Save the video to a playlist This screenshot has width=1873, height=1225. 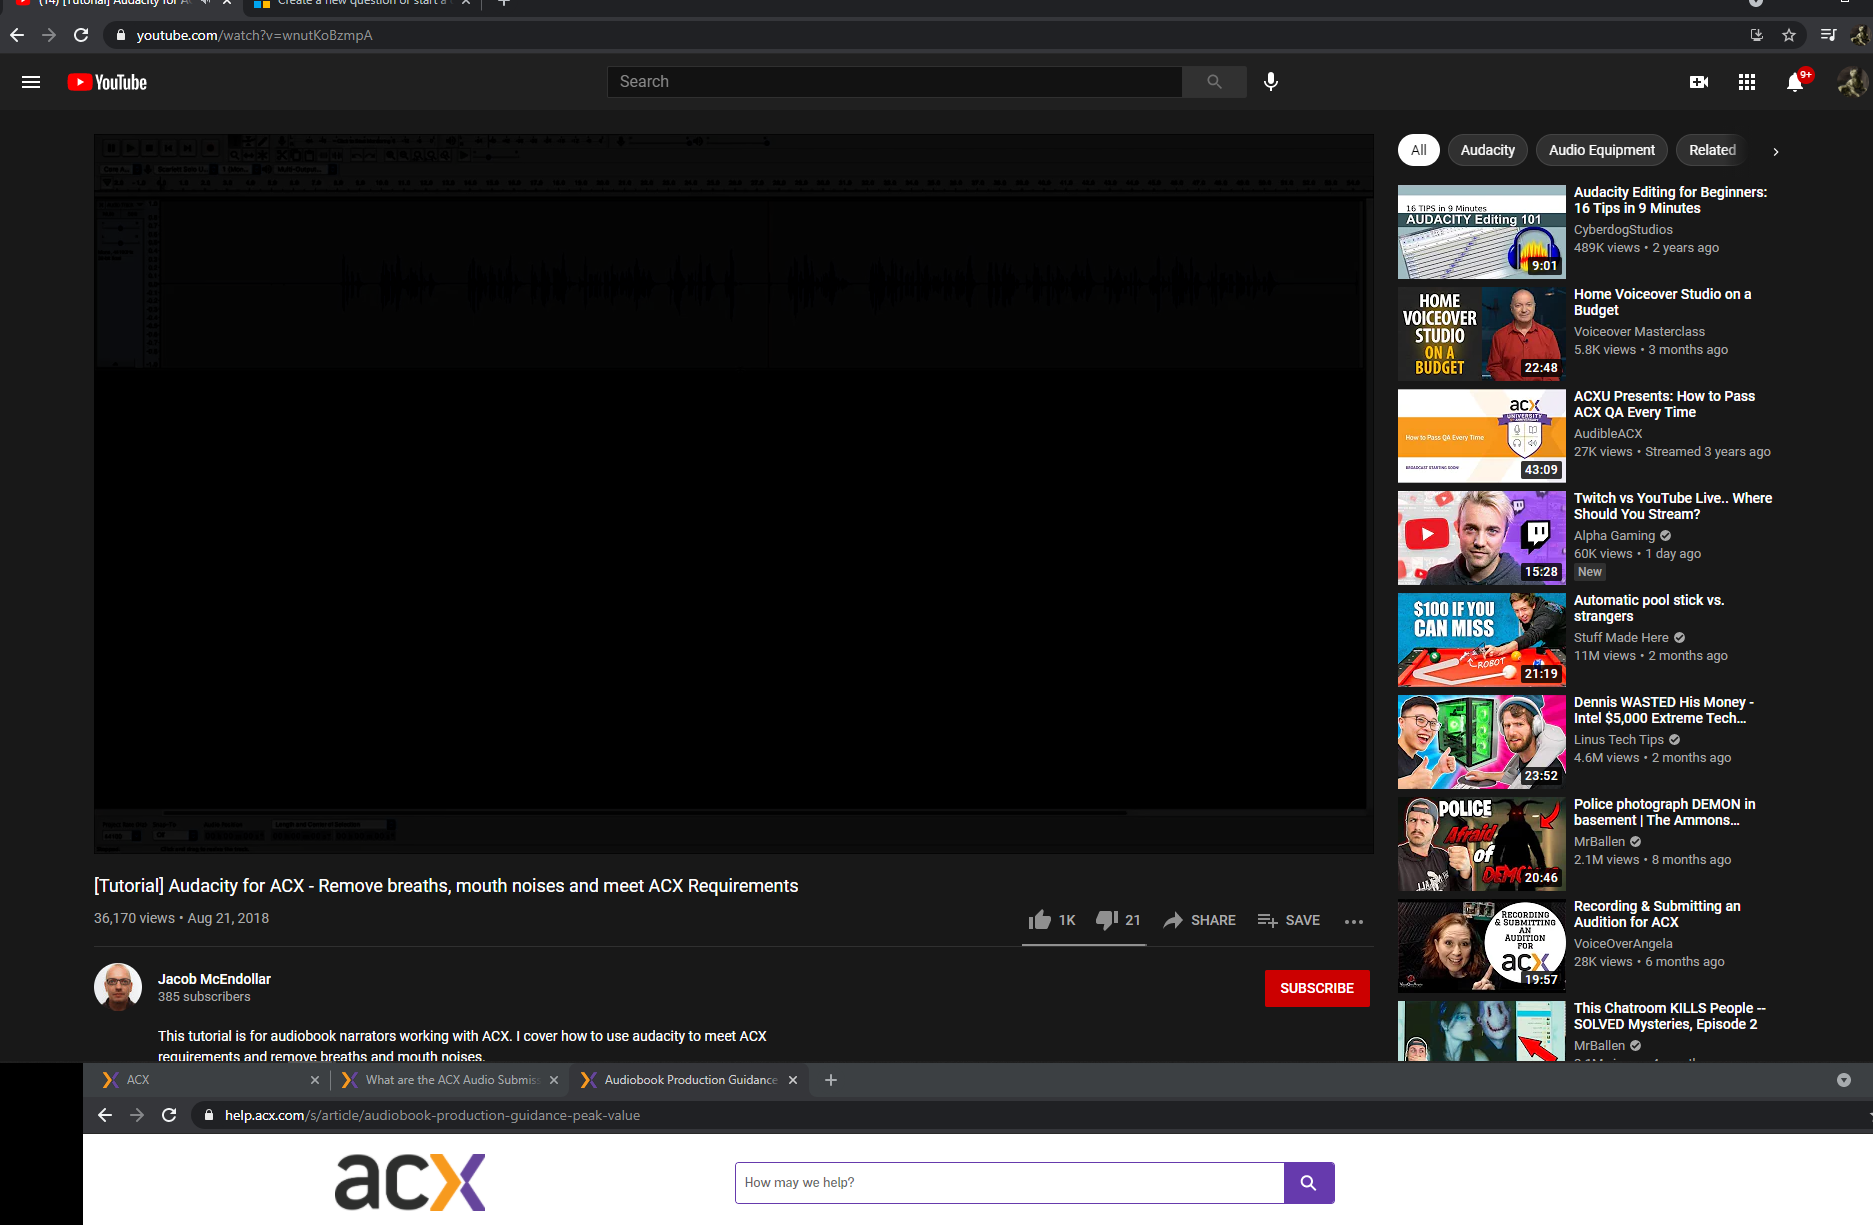tap(1289, 920)
